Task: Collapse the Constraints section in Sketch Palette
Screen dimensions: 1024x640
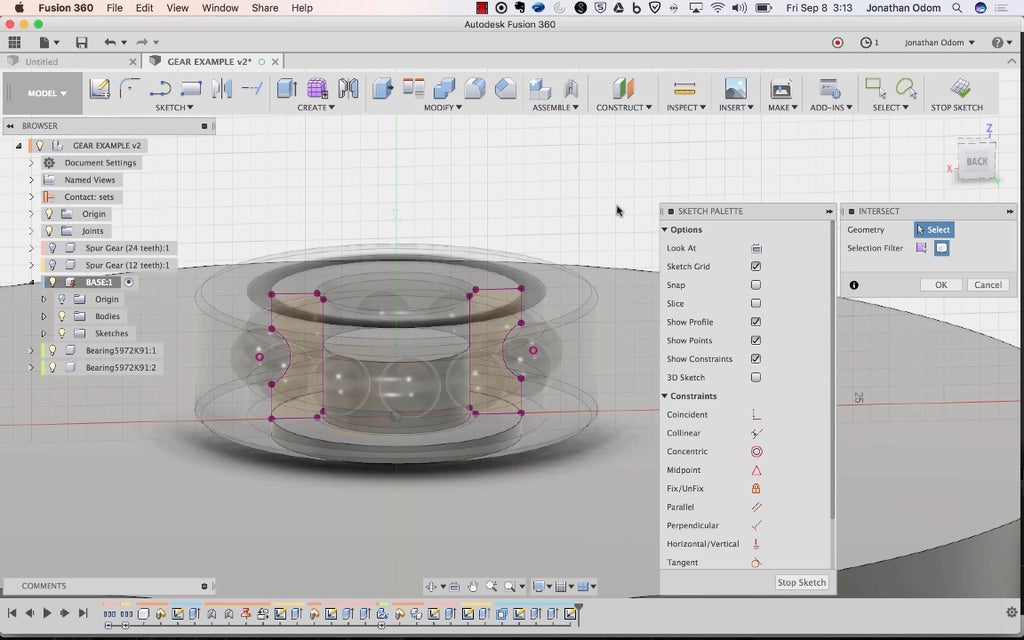Action: [664, 396]
